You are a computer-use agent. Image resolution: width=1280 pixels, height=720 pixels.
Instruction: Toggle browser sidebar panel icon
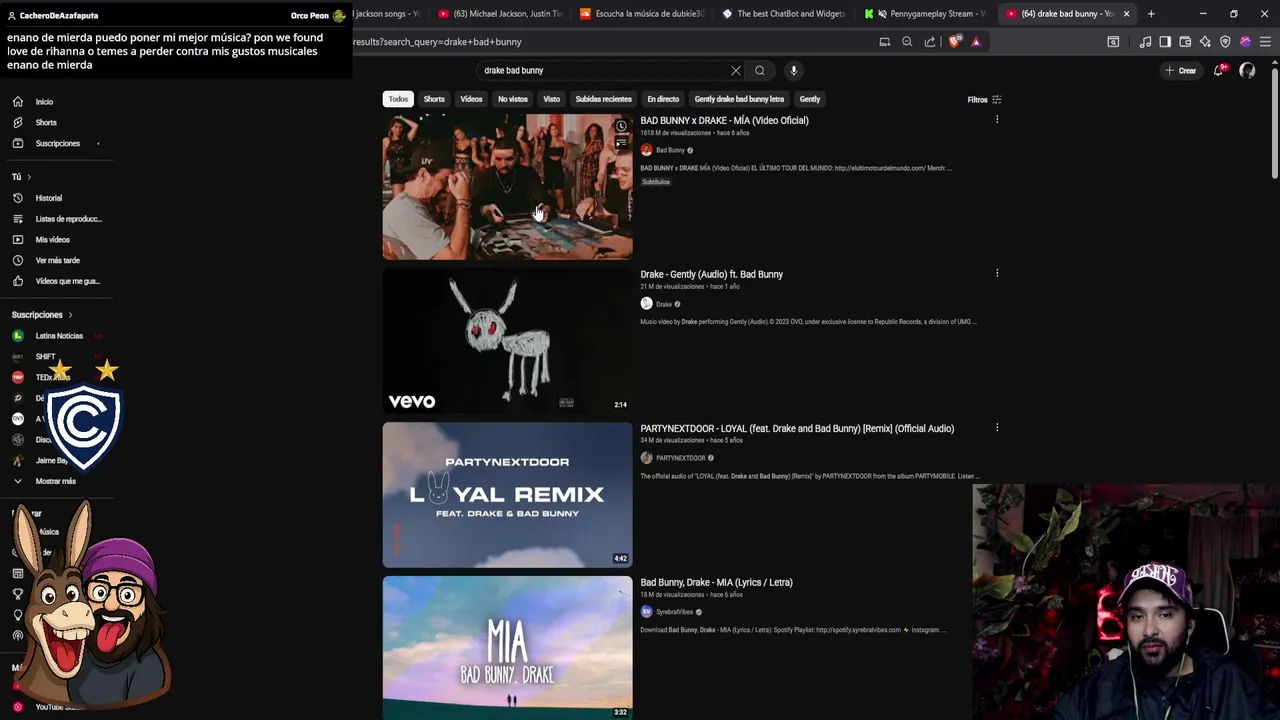pyautogui.click(x=1165, y=42)
